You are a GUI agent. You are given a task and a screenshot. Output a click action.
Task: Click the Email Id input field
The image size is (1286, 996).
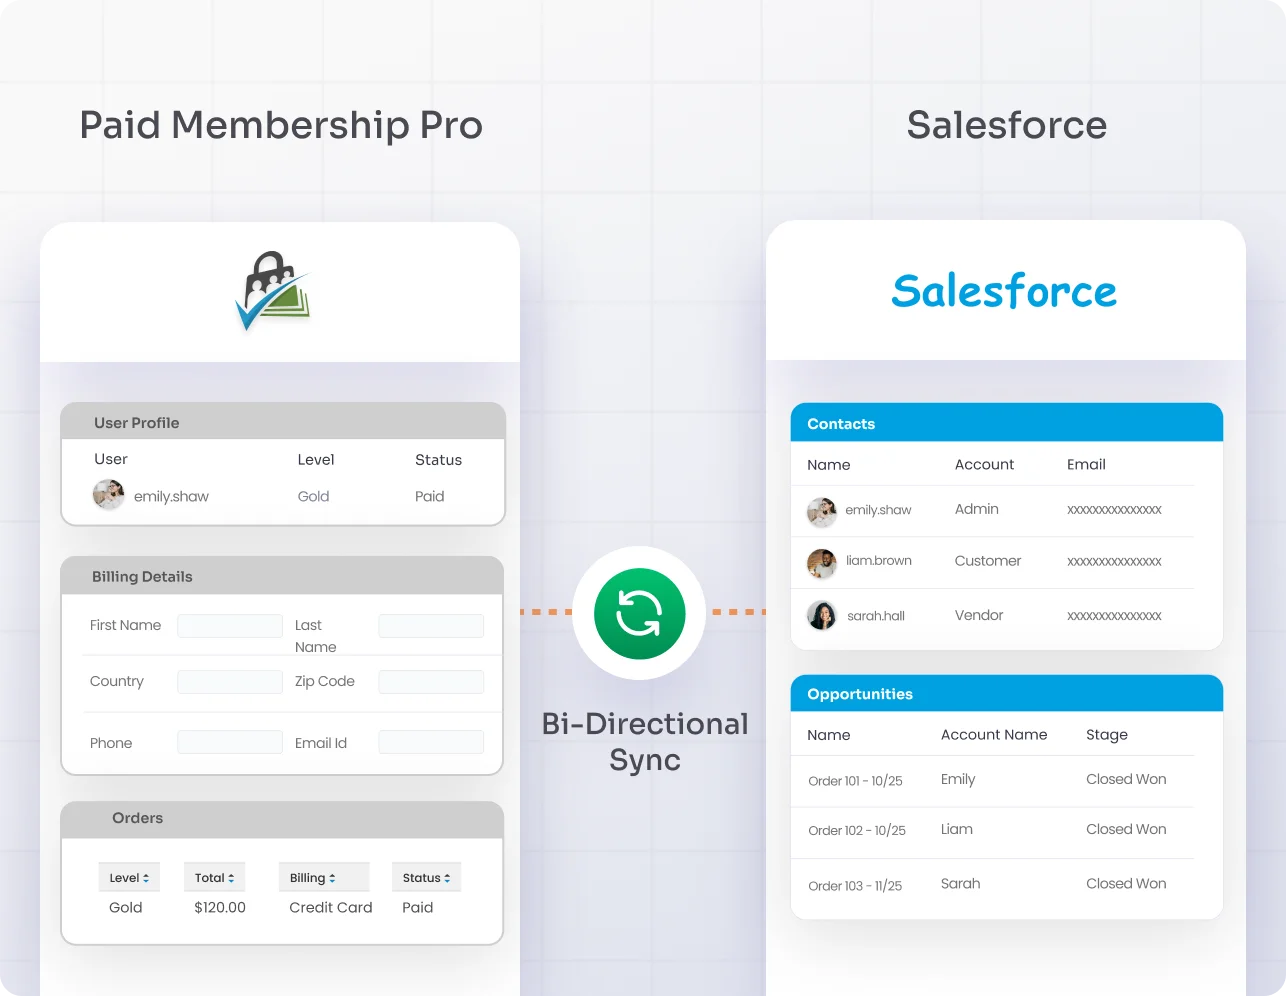(x=431, y=742)
